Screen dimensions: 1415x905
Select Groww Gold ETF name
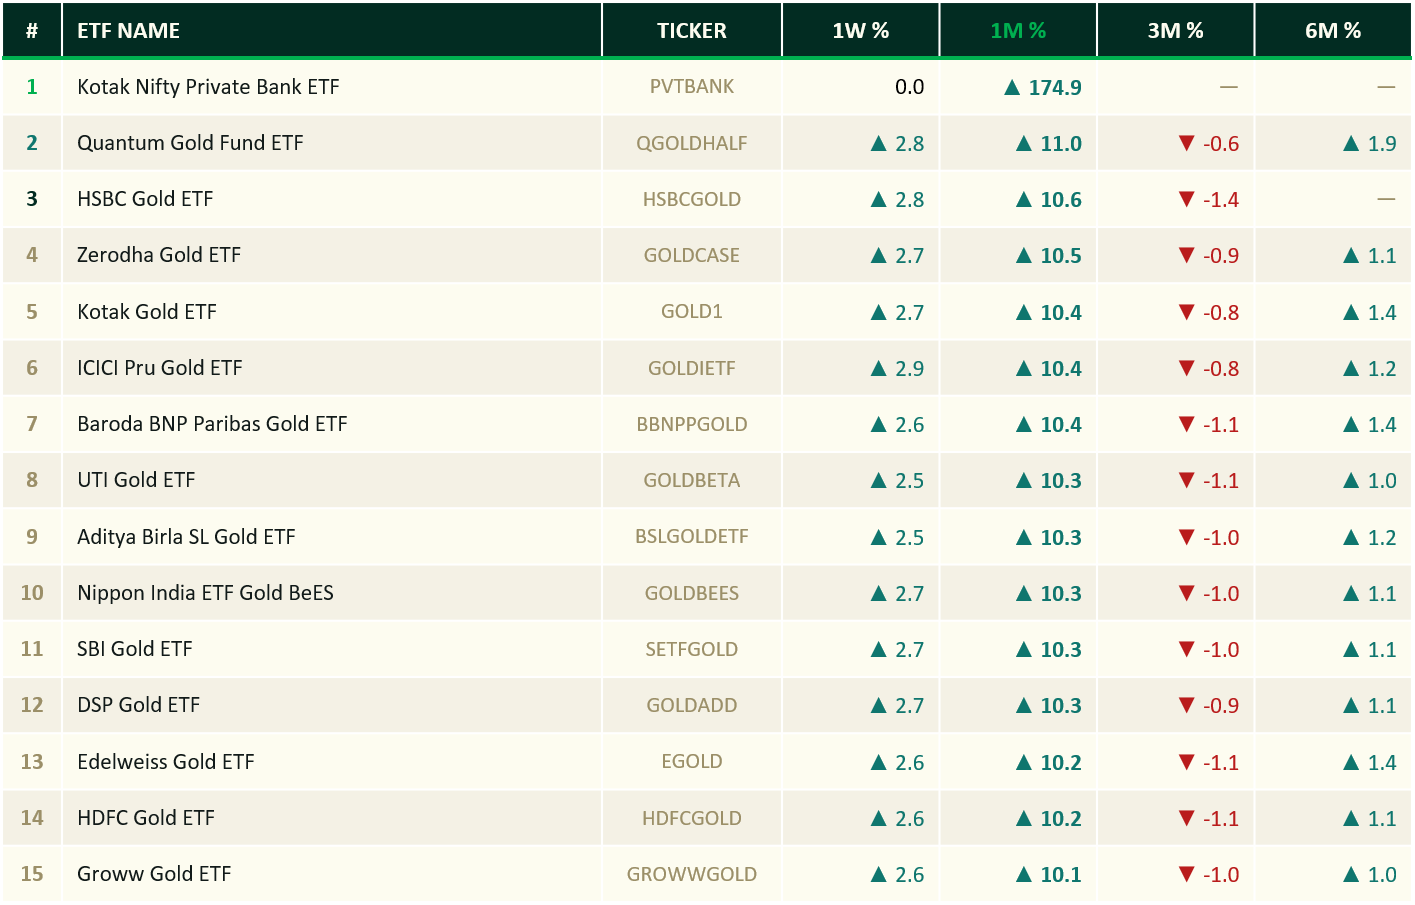click(x=154, y=874)
